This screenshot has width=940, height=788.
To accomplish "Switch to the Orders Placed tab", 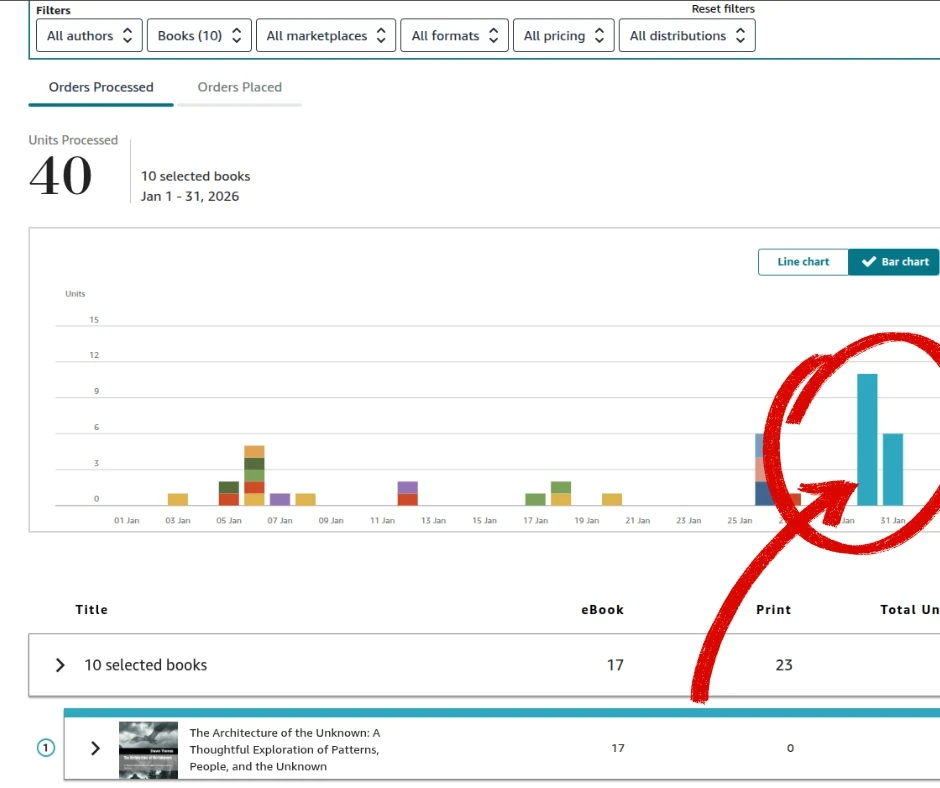I will click(x=239, y=87).
